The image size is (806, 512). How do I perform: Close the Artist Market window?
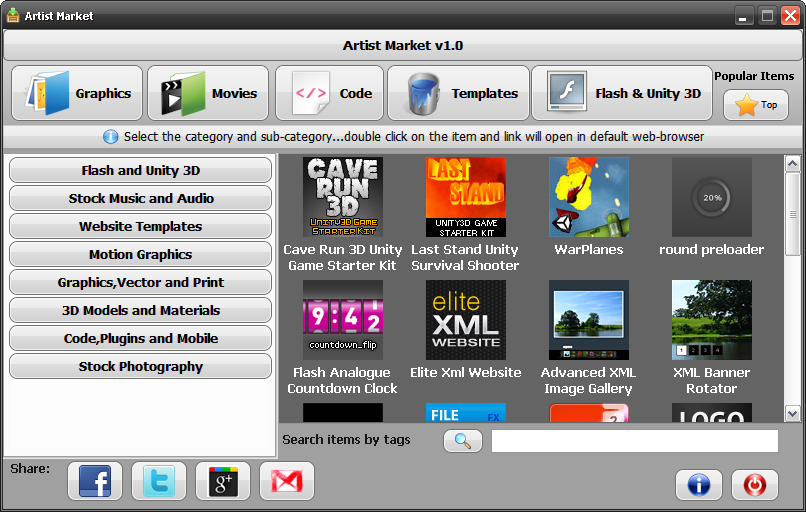(x=790, y=16)
